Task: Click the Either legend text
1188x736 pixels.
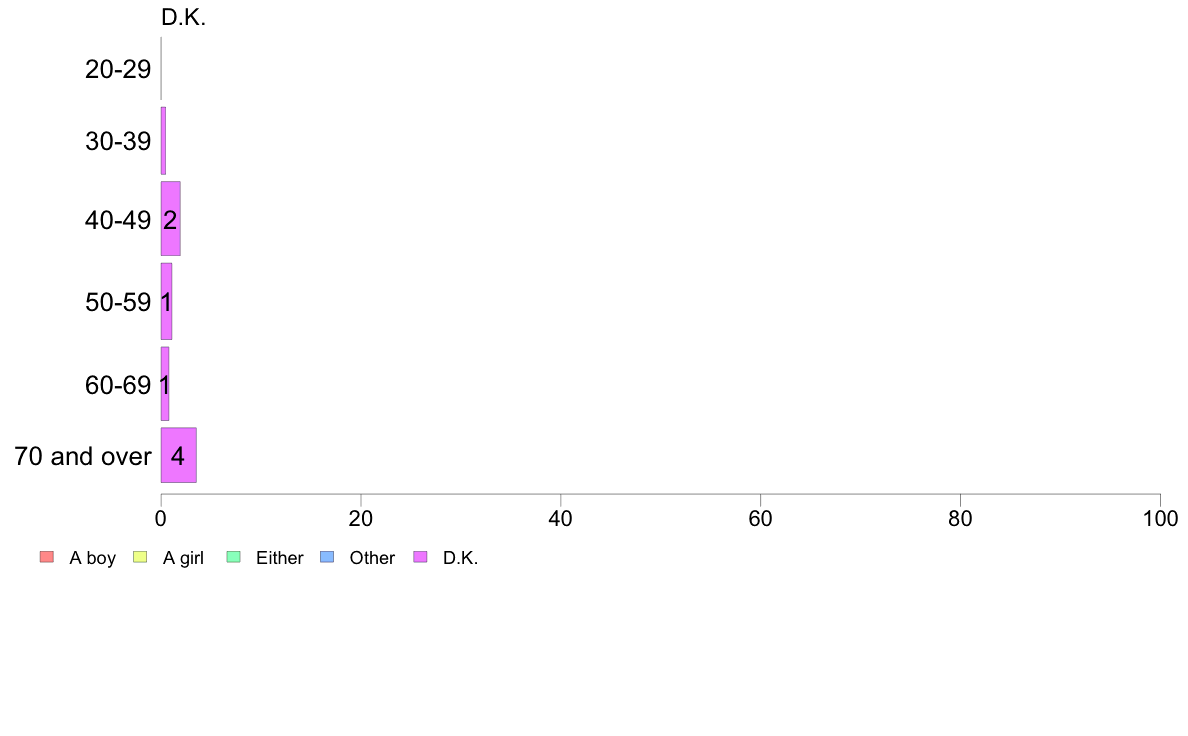Action: [x=280, y=558]
